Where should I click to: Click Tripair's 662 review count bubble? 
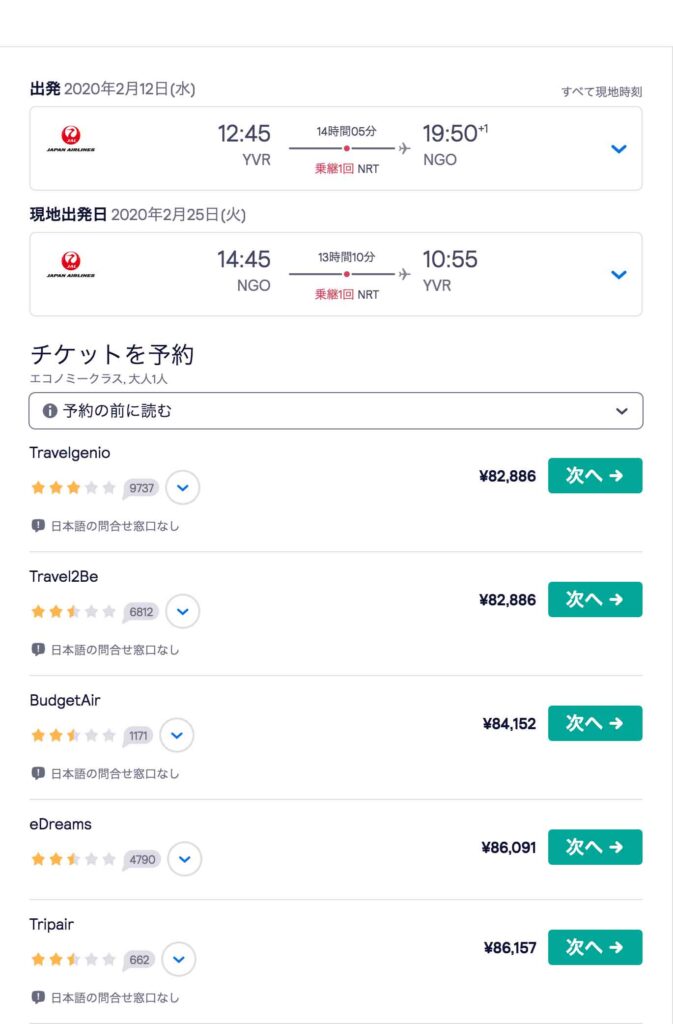[x=139, y=960]
